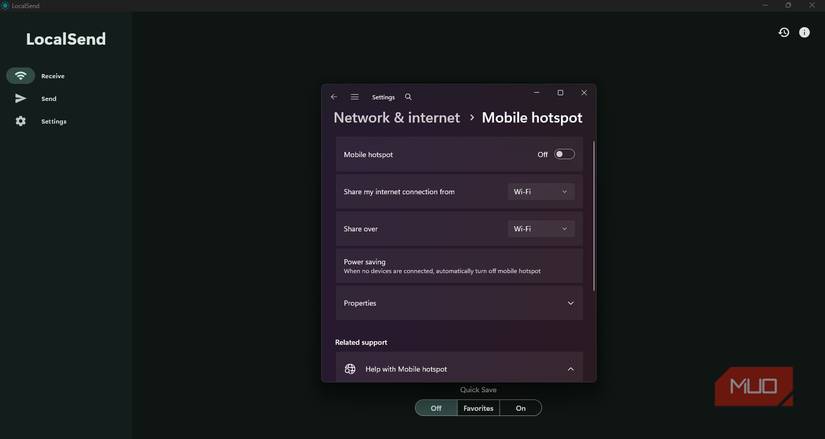Select the Send paper-plane icon
The width and height of the screenshot is (825, 439).
point(21,98)
